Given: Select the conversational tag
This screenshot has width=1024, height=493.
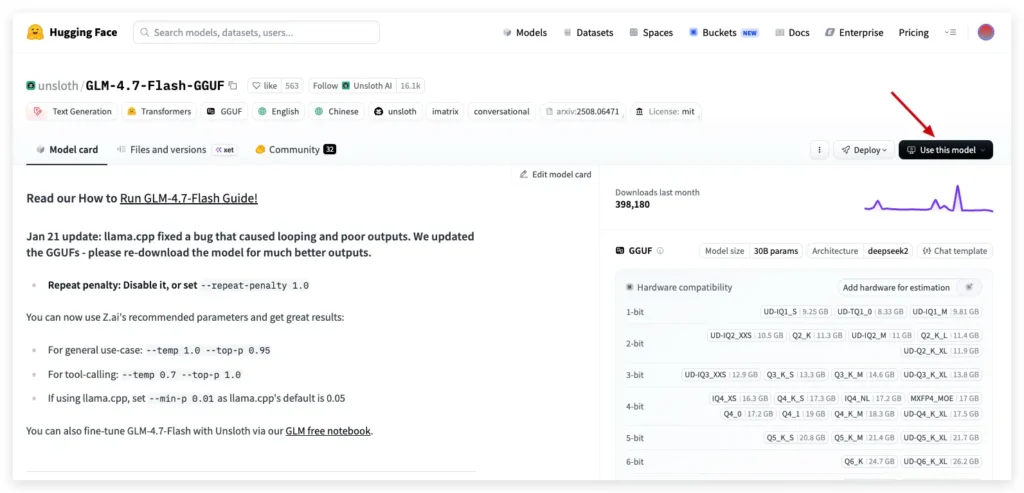Looking at the screenshot, I should [x=502, y=111].
